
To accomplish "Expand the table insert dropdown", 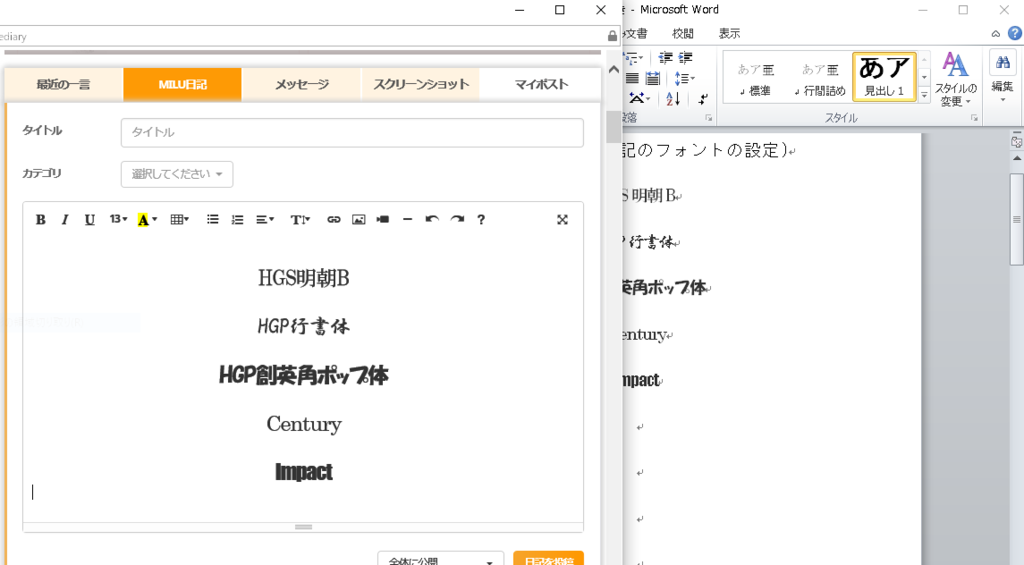I will 179,220.
